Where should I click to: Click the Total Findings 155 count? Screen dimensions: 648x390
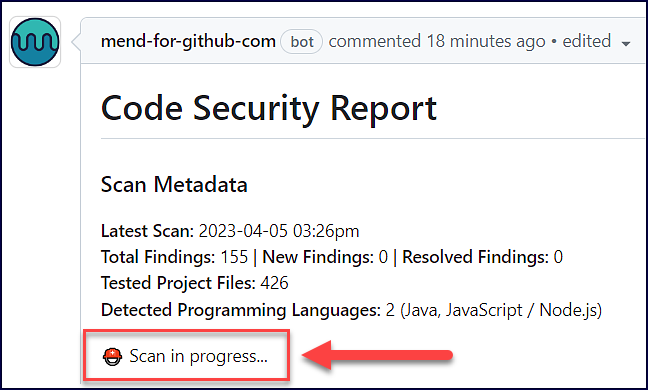234,257
